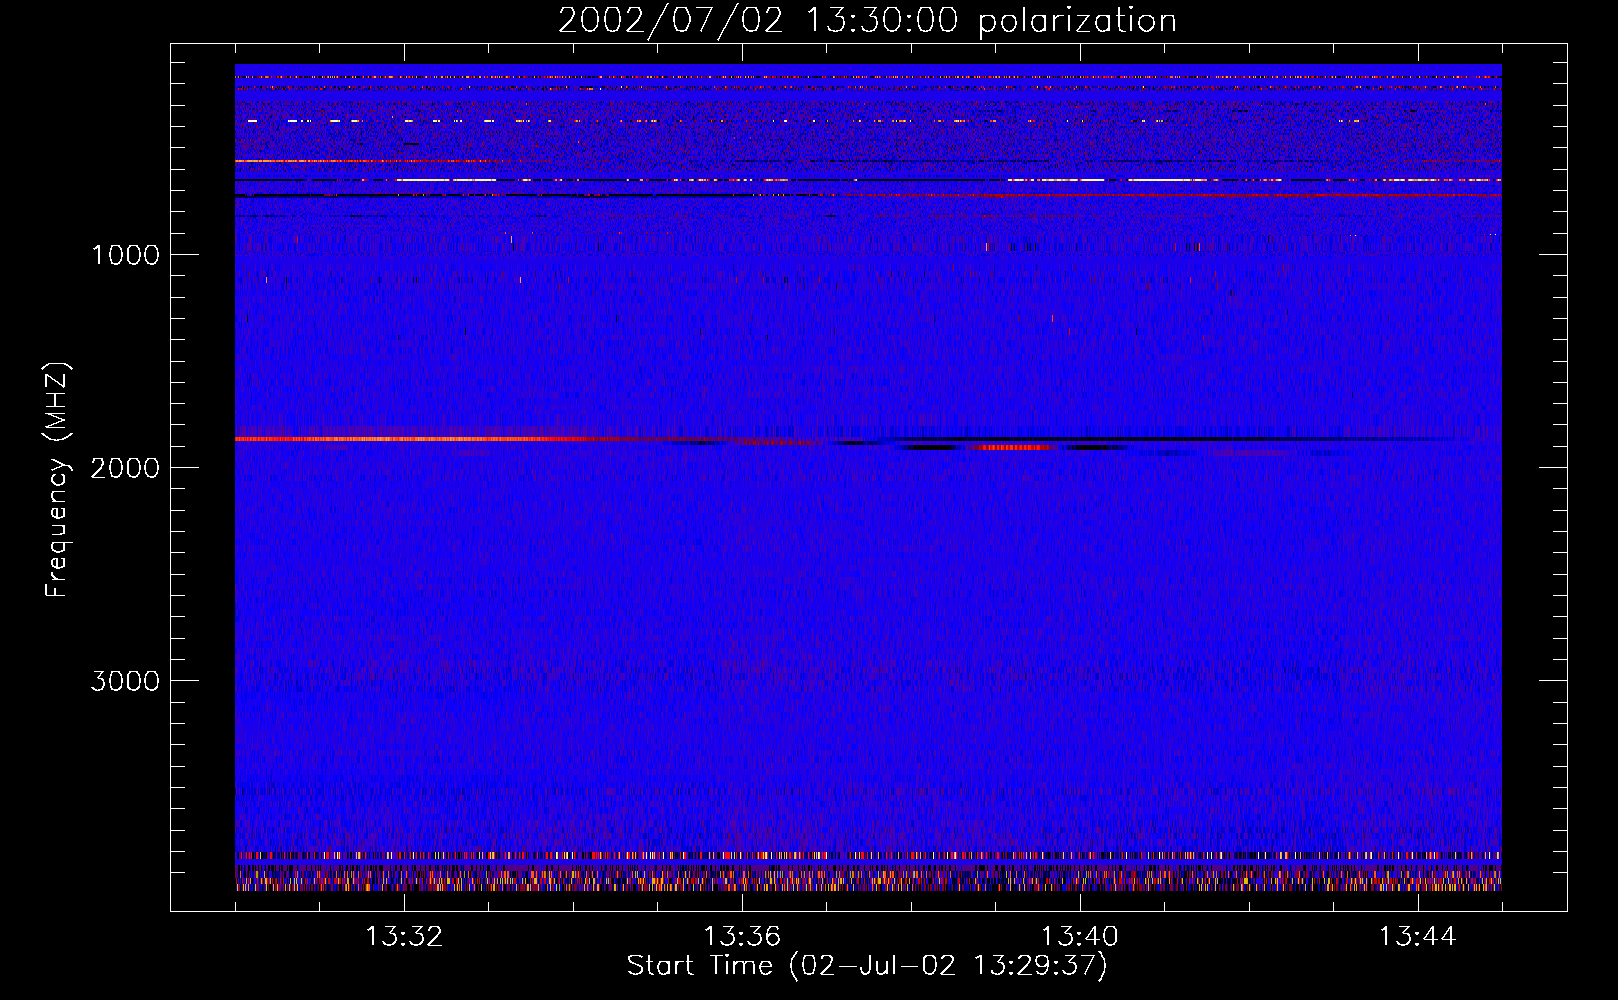Click the 'Start Time (02-Jul-02 13:29:37)' axis label
Image resolution: width=1618 pixels, height=1000 pixels.
[x=867, y=966]
